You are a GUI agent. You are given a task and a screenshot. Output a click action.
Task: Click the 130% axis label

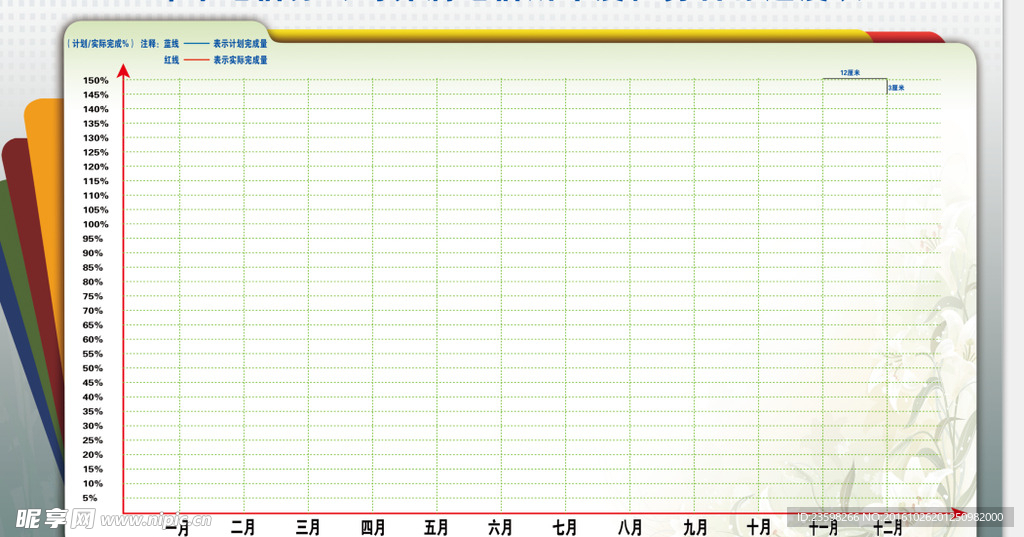(95, 138)
